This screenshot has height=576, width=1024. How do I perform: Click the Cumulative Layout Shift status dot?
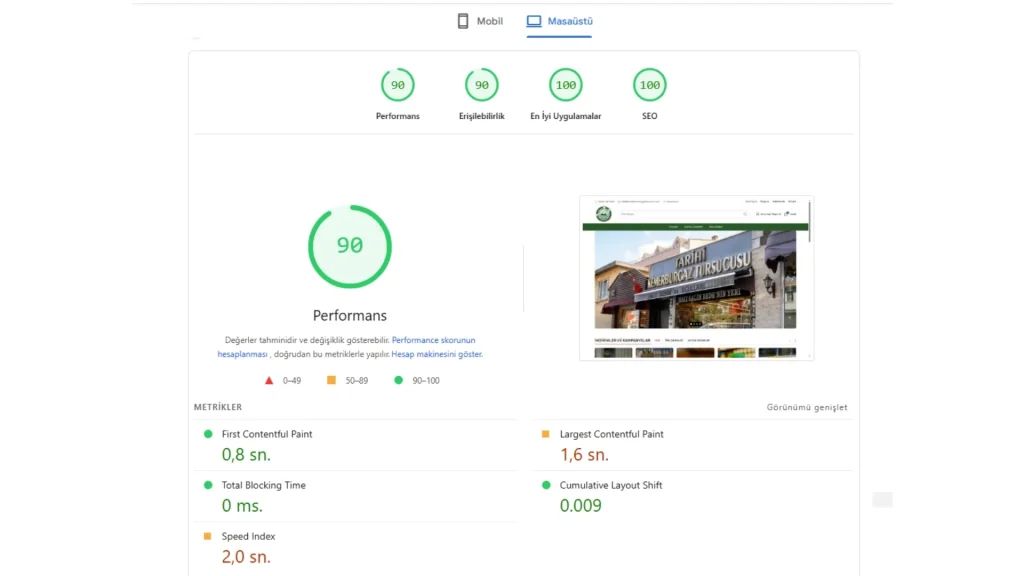pyautogui.click(x=547, y=485)
